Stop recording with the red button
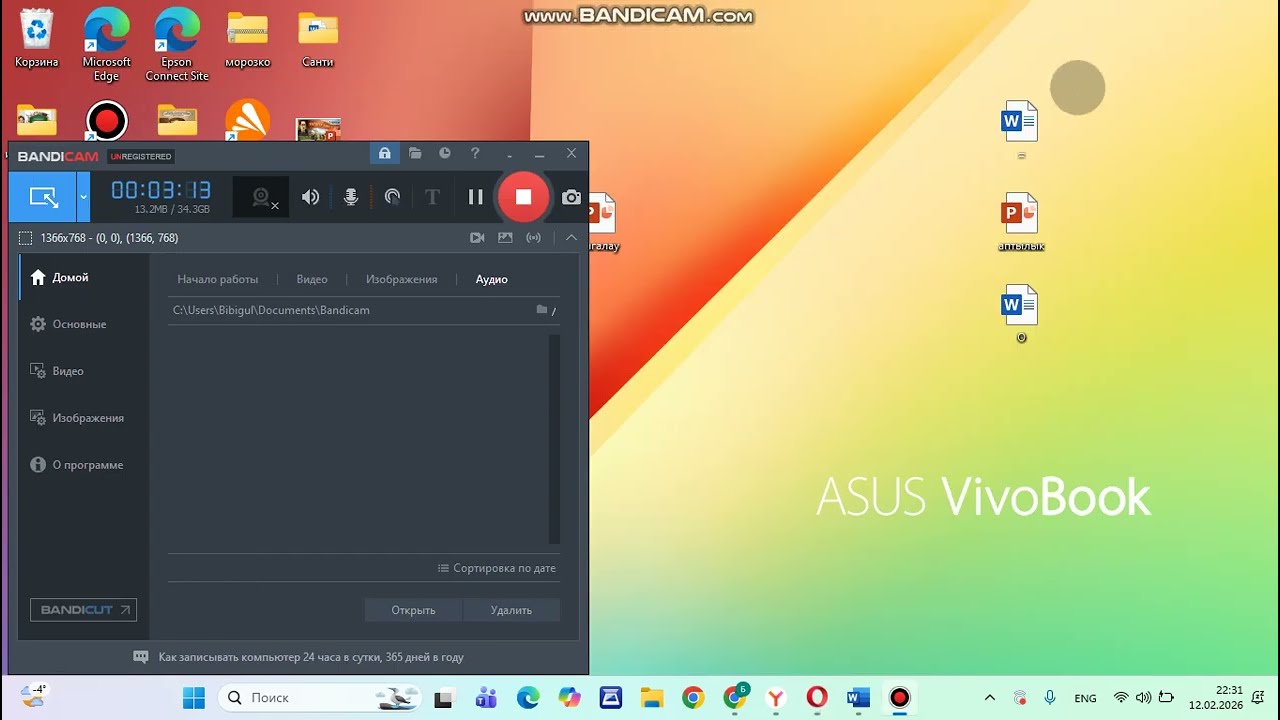1280x720 pixels. tap(523, 197)
